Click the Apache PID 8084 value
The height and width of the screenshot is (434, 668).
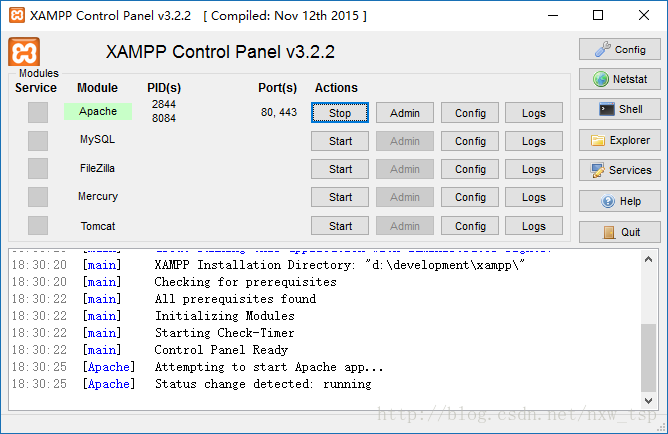(x=164, y=118)
